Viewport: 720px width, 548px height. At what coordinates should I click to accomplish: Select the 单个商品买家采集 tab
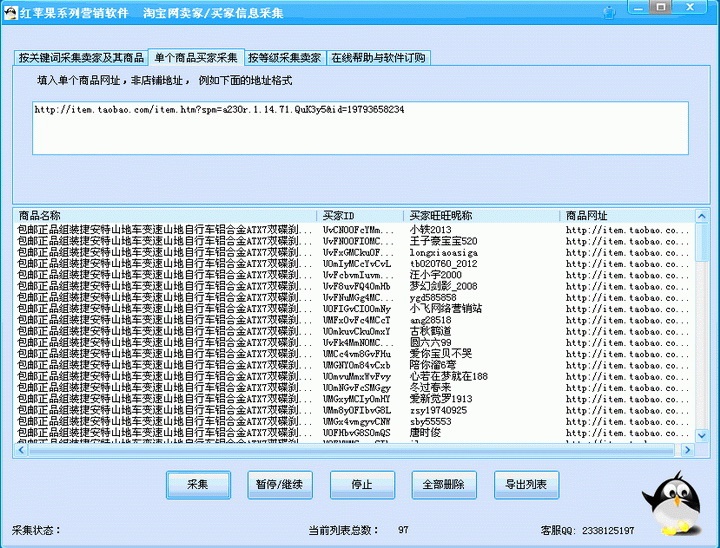pos(196,57)
